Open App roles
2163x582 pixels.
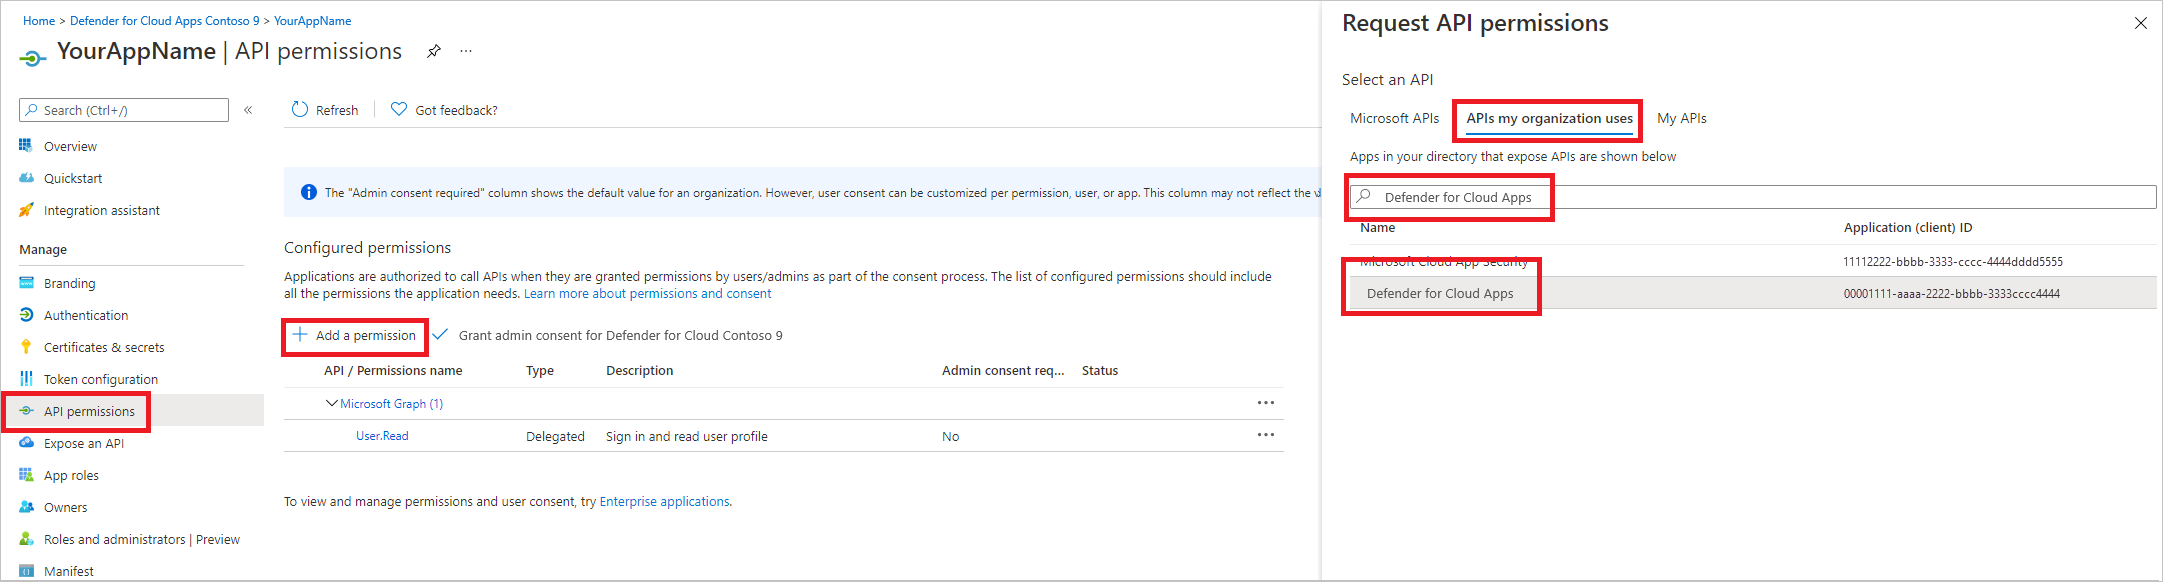tap(71, 474)
